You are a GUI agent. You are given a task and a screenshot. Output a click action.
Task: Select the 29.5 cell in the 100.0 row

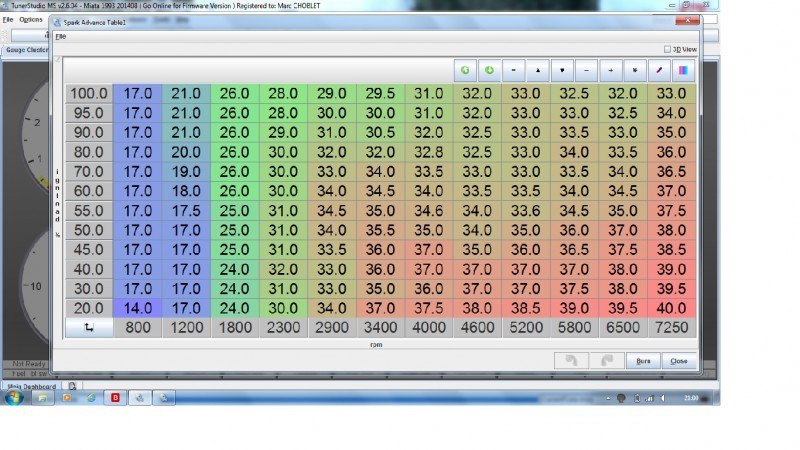pos(380,93)
